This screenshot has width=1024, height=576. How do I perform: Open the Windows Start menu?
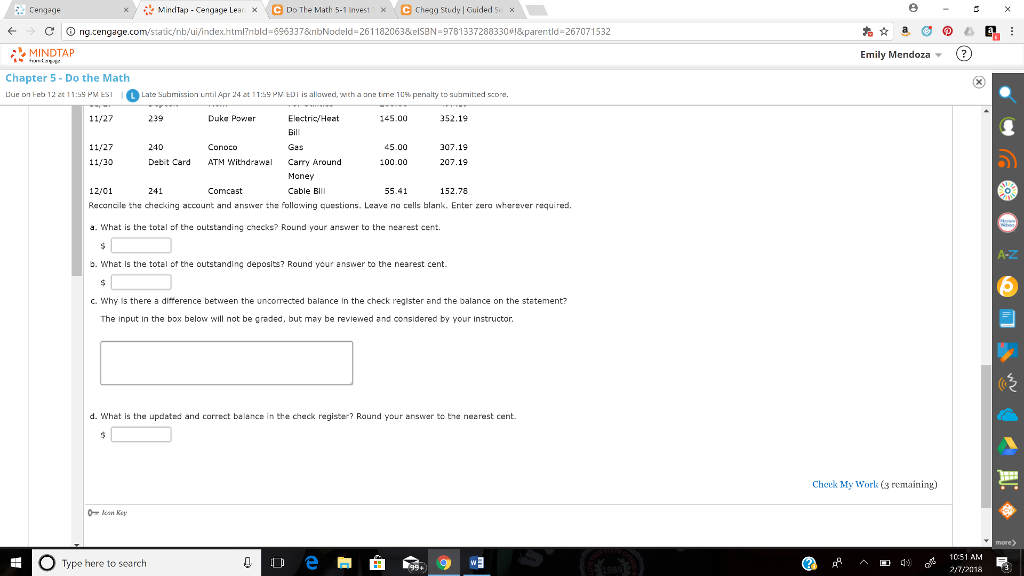pyautogui.click(x=16, y=562)
